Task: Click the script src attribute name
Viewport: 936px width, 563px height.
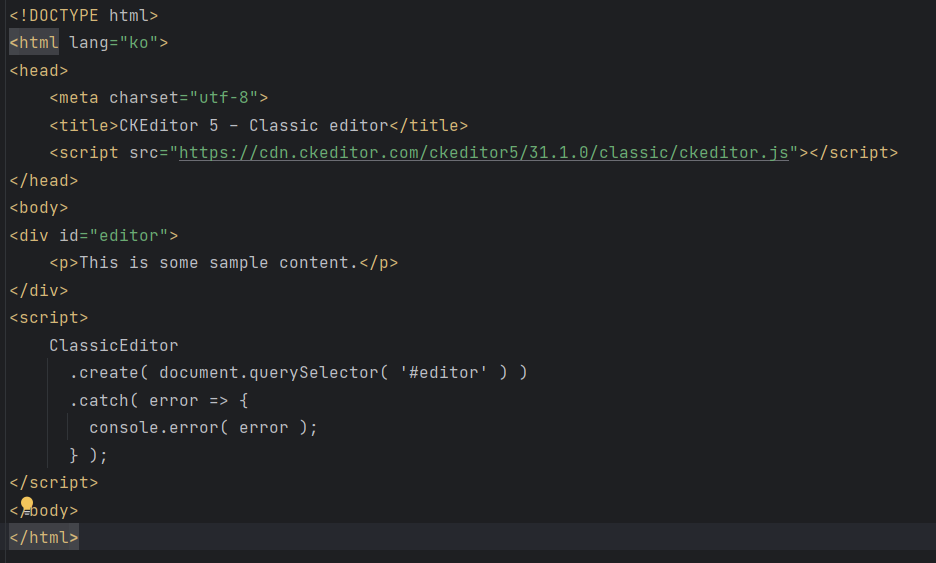Action: point(144,153)
